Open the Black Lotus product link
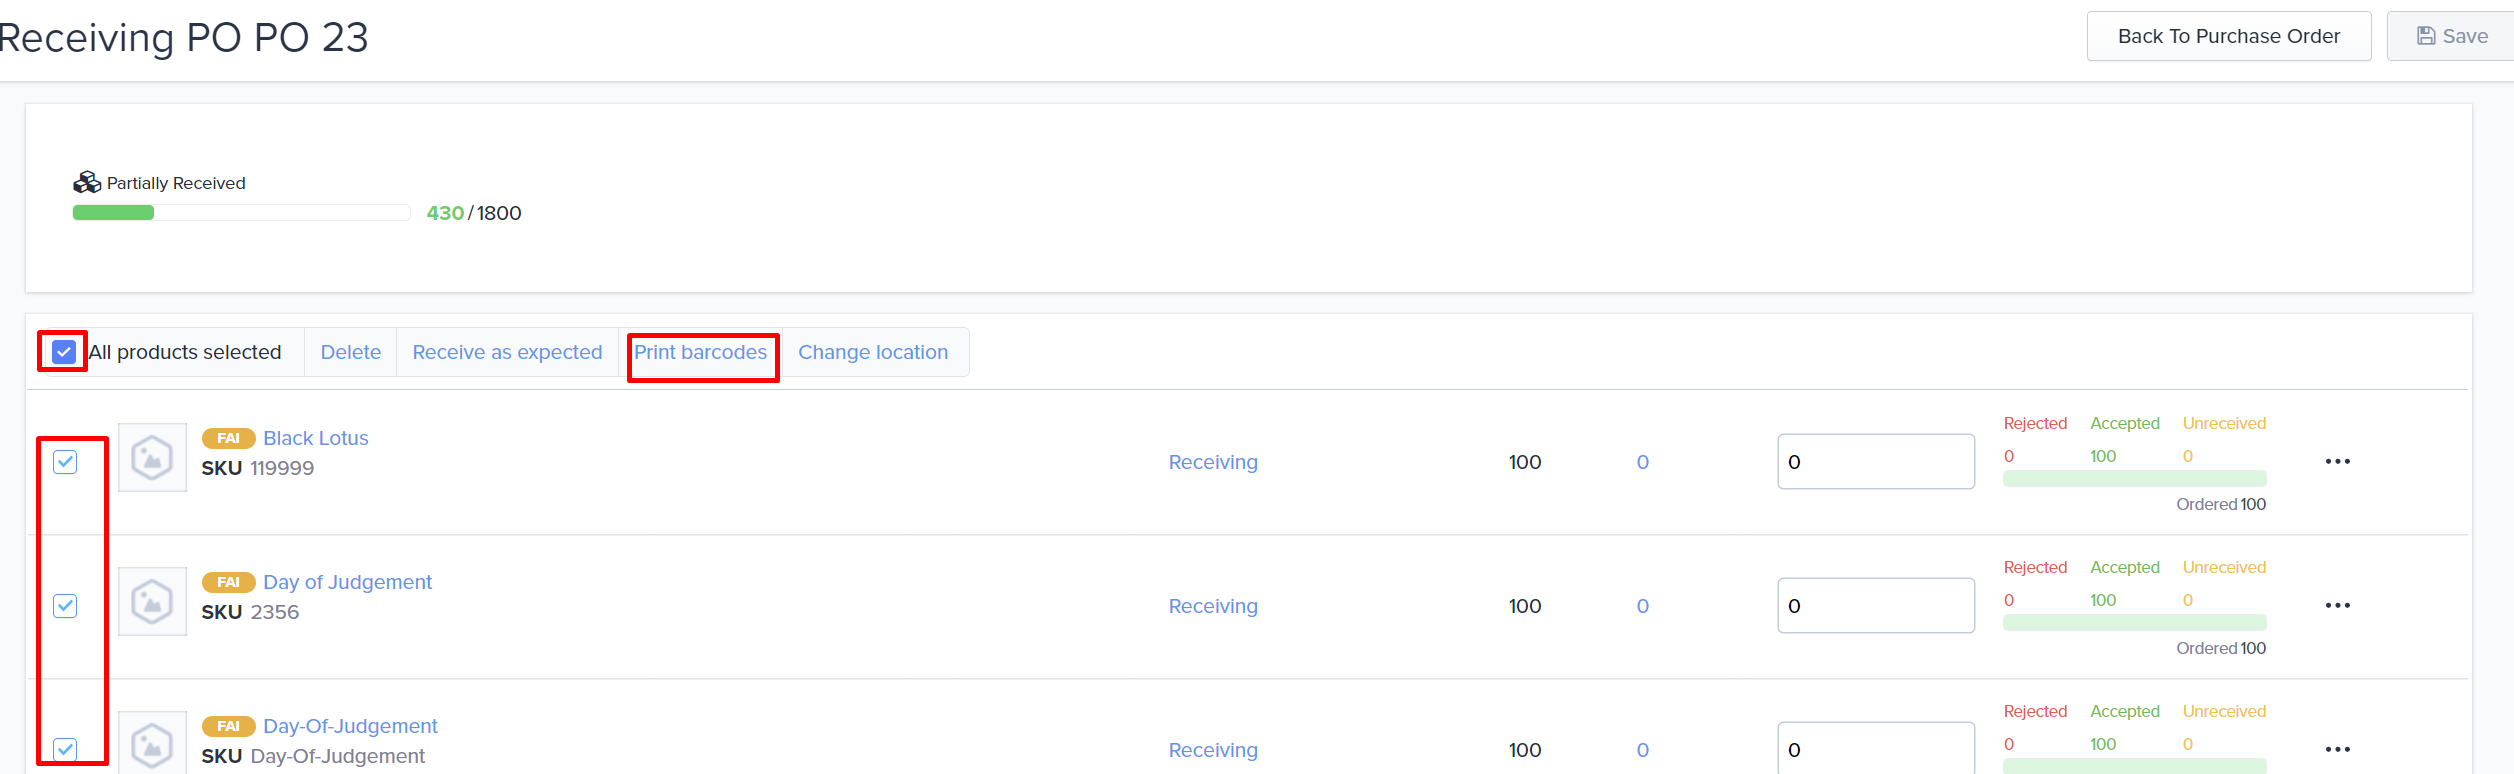2514x774 pixels. (x=316, y=438)
